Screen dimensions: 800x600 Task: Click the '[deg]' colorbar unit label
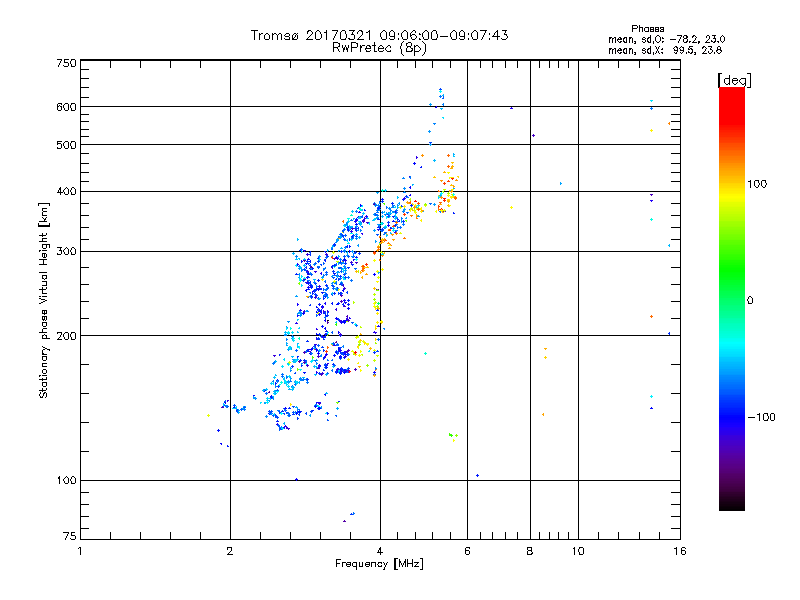734,80
